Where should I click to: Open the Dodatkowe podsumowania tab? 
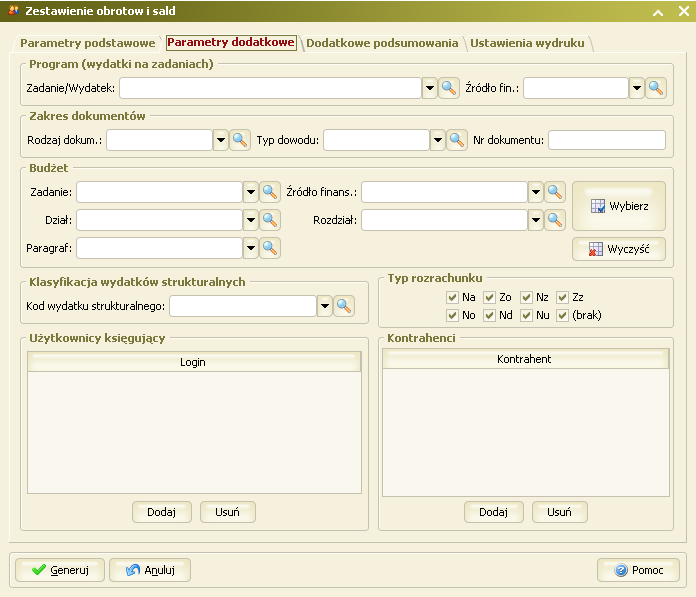coord(382,43)
